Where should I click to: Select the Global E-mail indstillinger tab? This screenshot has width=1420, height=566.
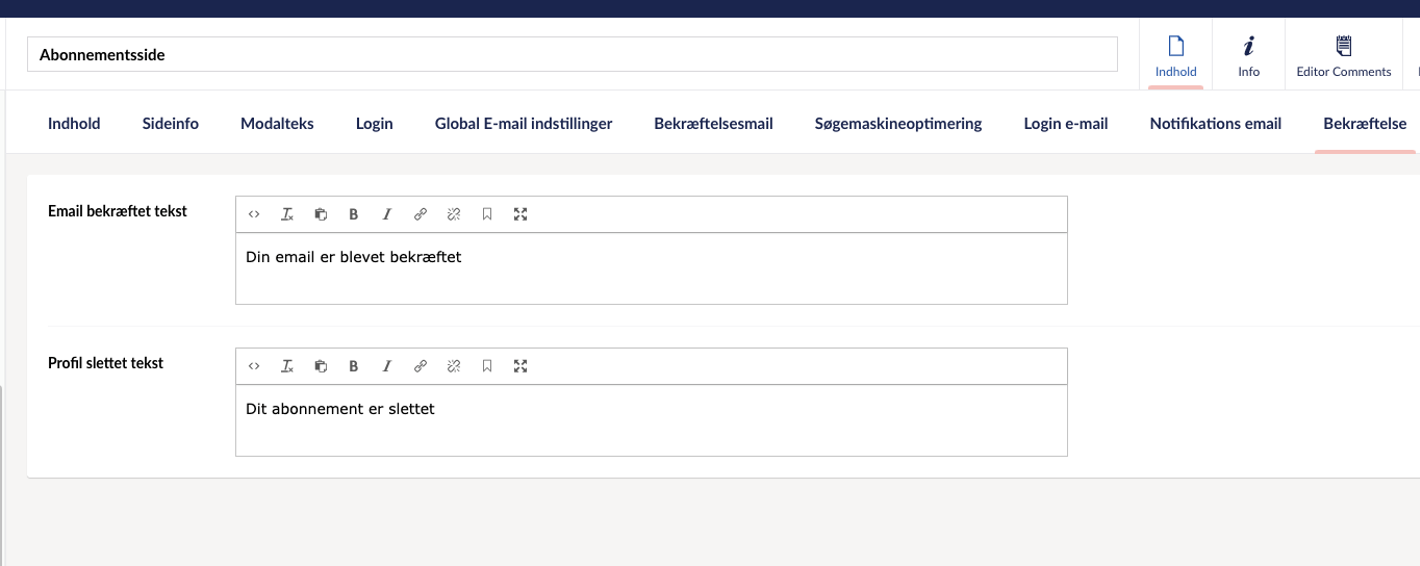click(523, 124)
